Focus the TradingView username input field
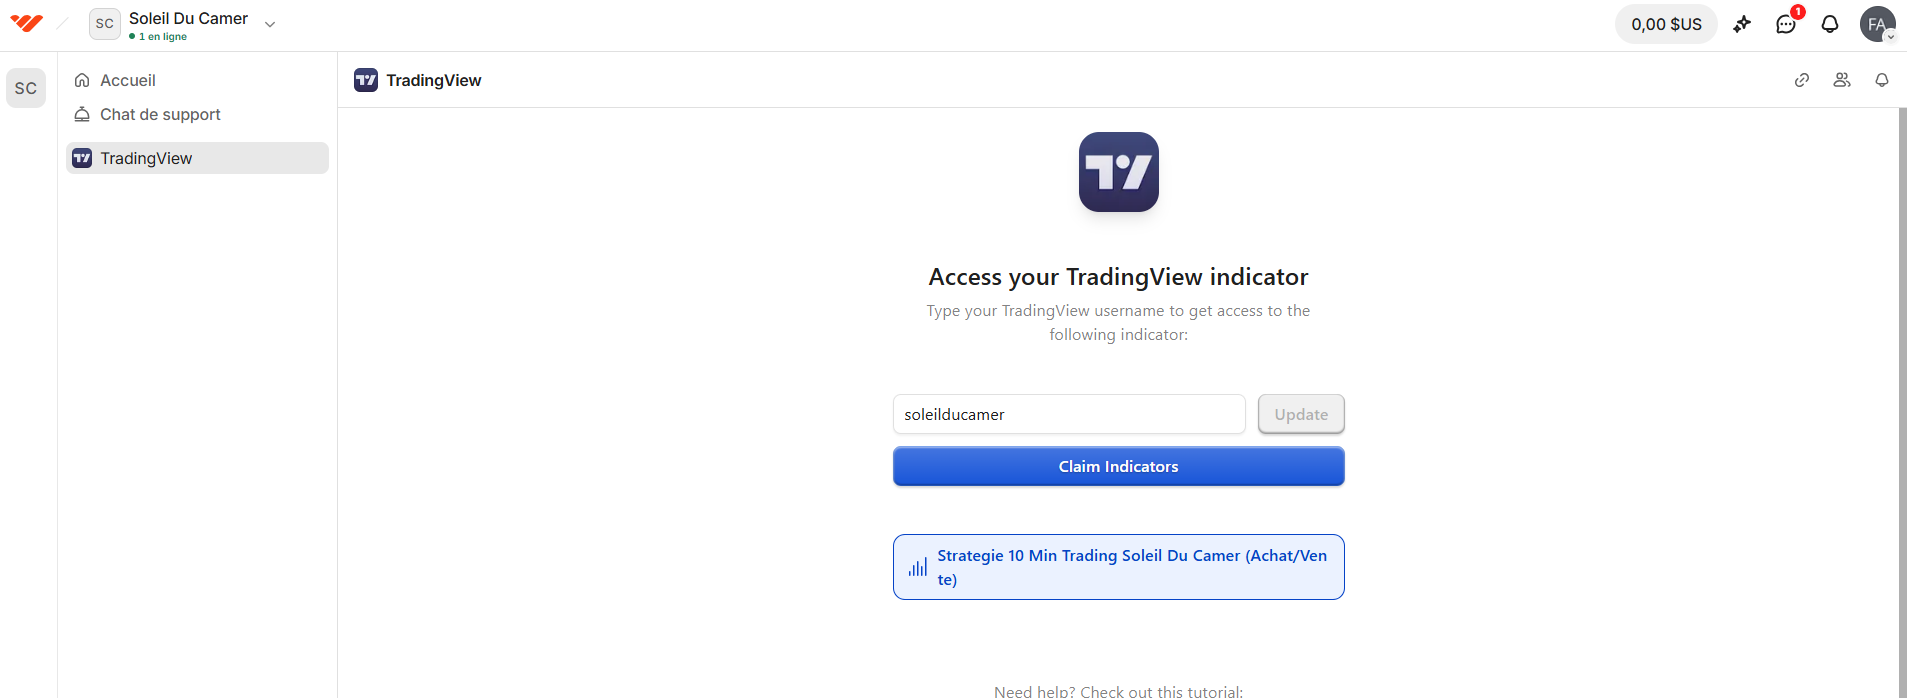Viewport: 1907px width, 698px height. [x=1069, y=414]
